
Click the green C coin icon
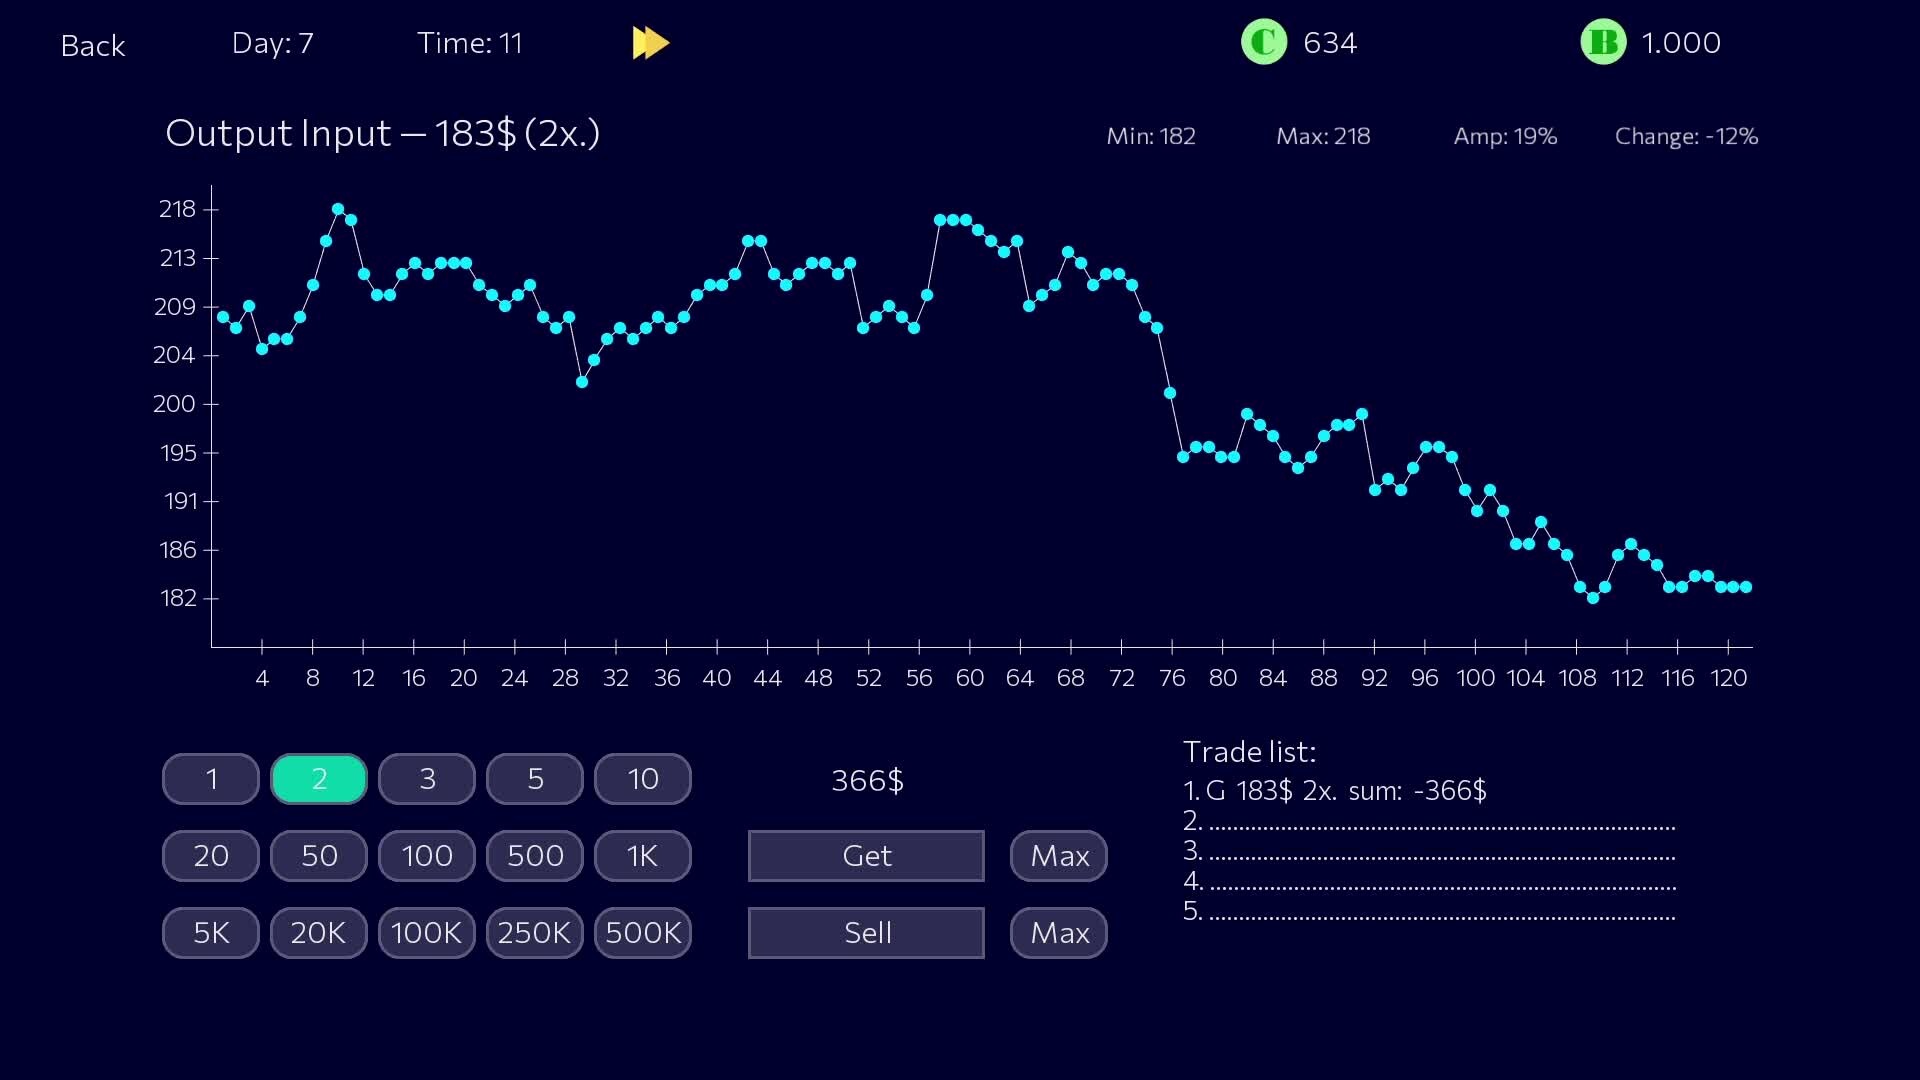1263,43
